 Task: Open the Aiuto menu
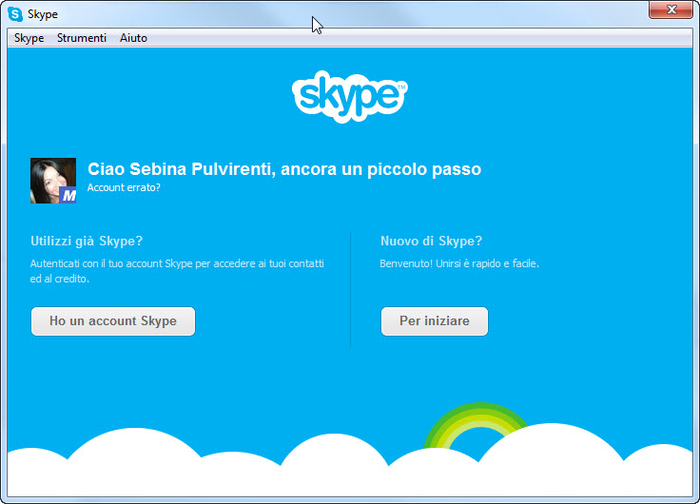[133, 38]
